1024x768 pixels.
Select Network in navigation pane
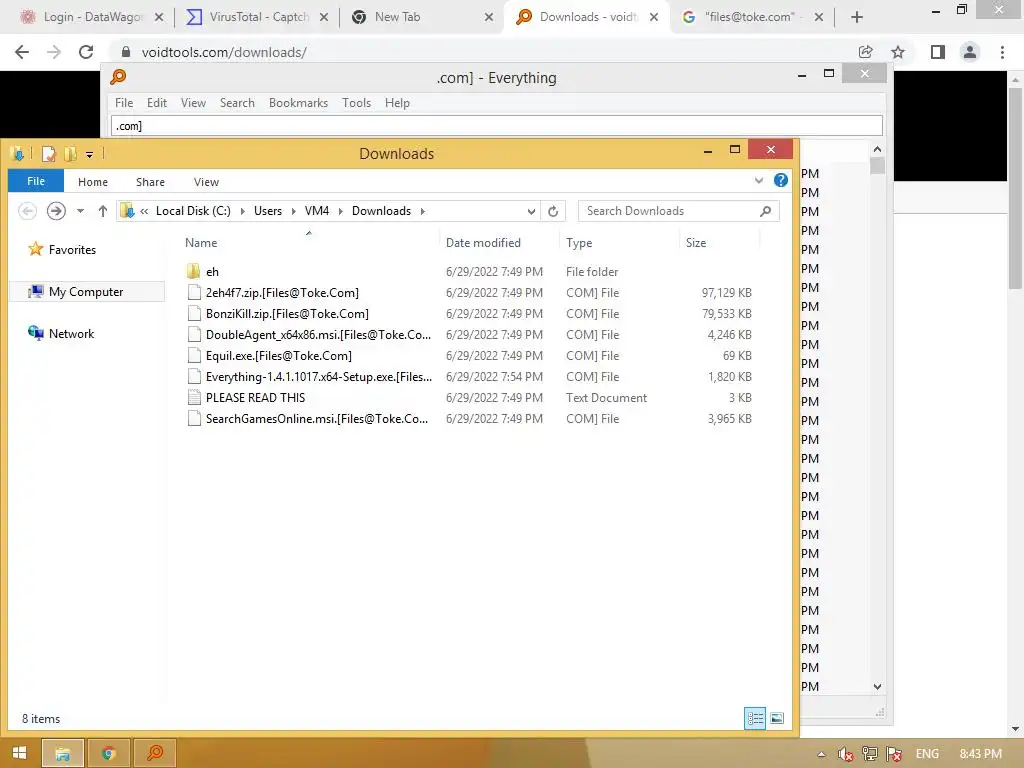[x=71, y=334]
